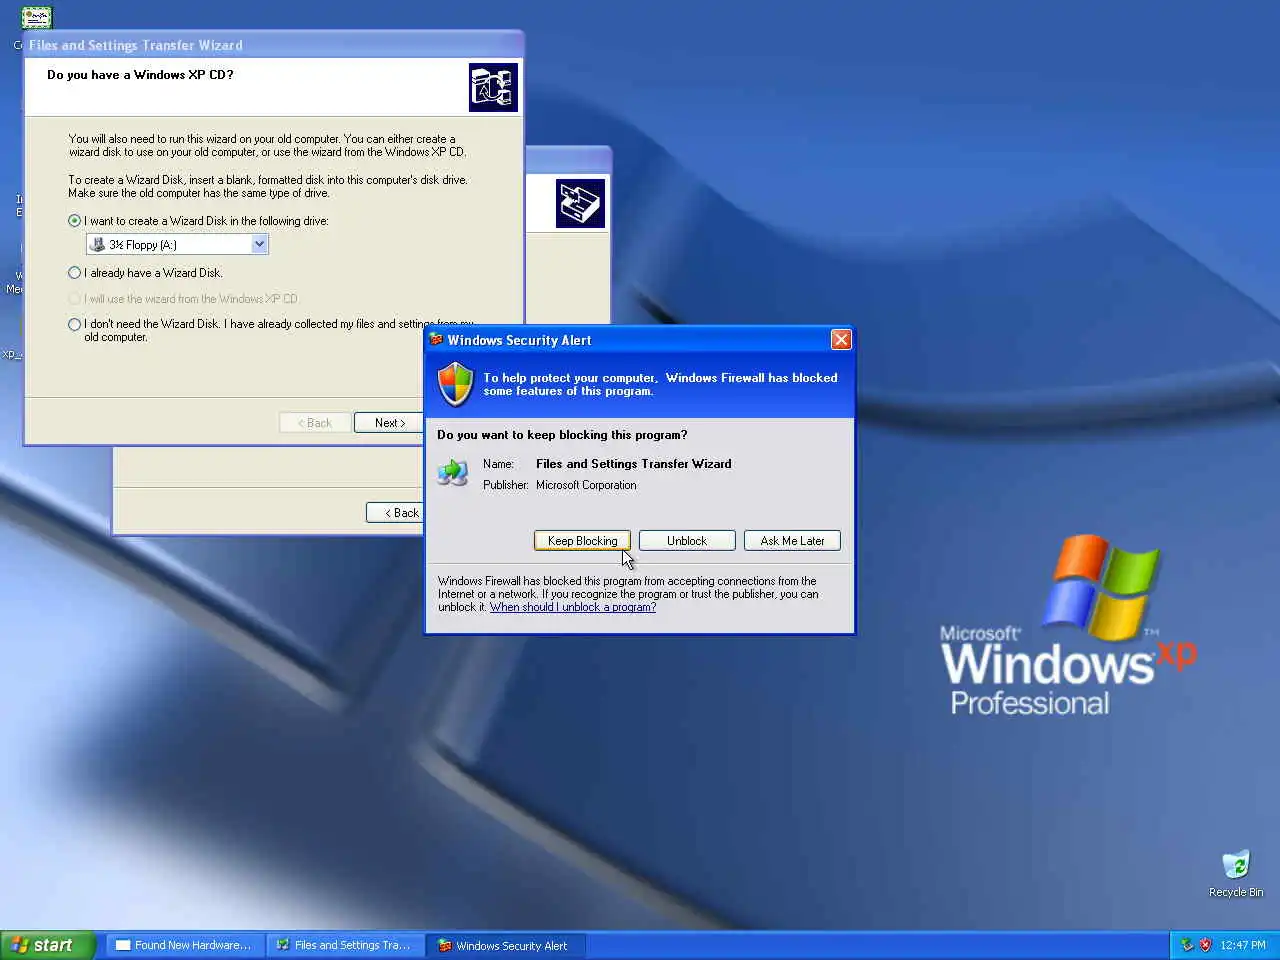Click the Safely Remove Hardware tray icon
This screenshot has width=1280, height=960.
point(1187,945)
